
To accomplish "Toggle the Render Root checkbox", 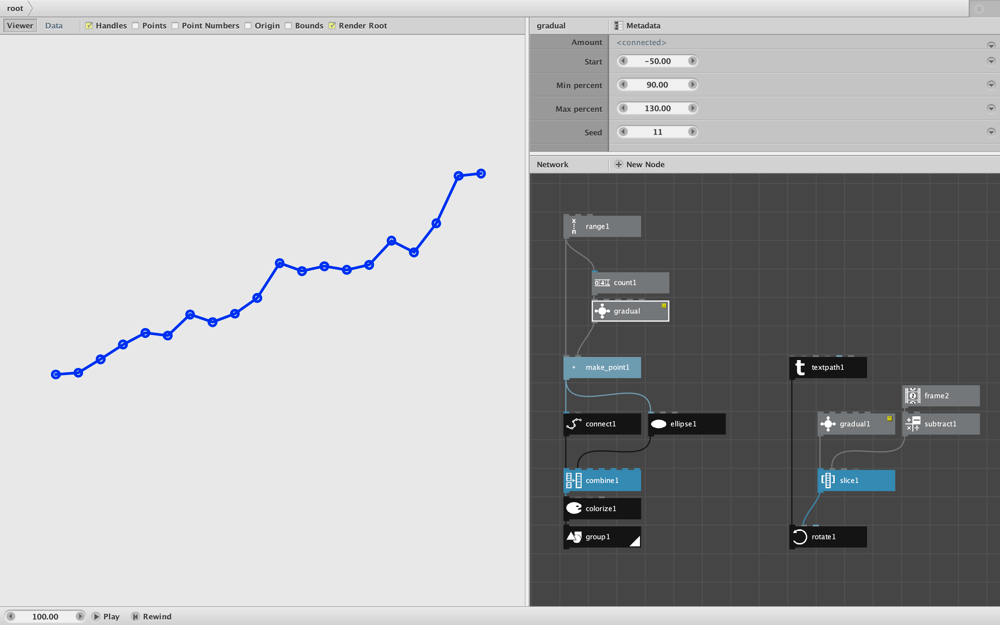I will click(332, 26).
